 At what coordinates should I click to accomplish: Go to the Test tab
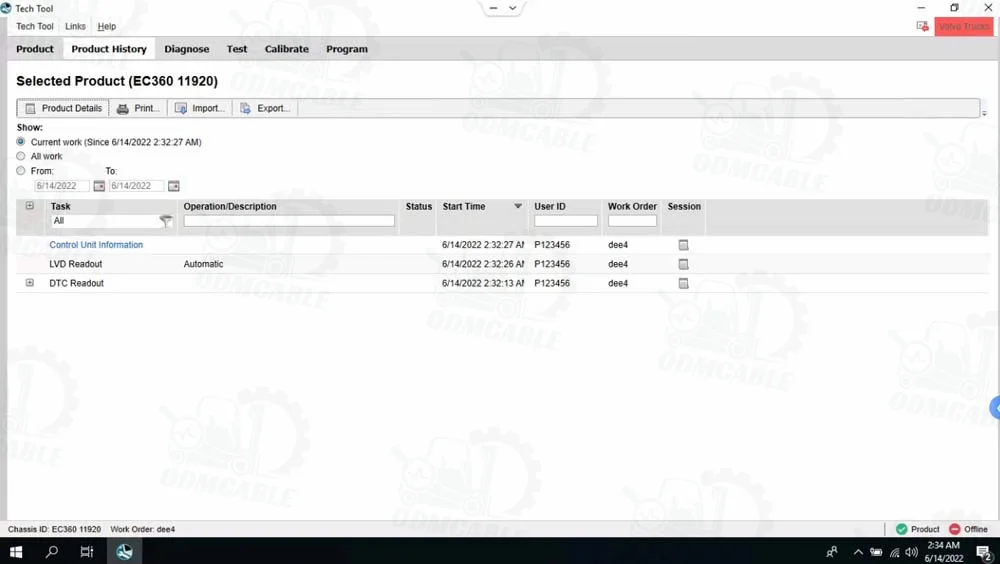click(237, 49)
